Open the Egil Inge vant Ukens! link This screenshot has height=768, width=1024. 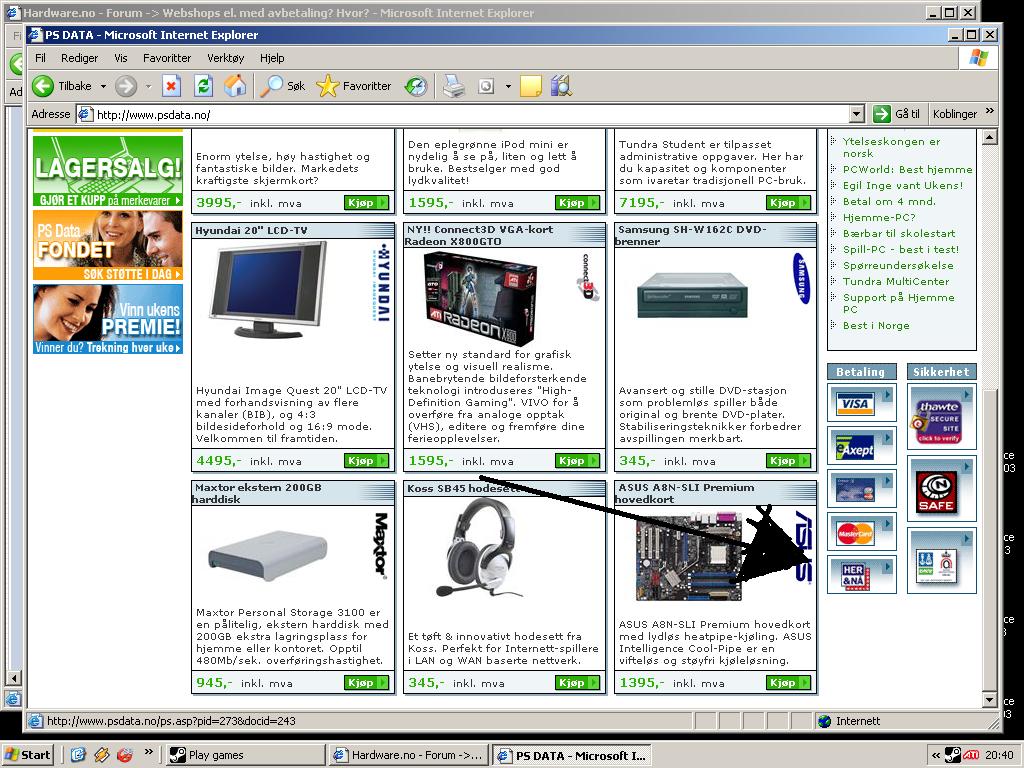(x=903, y=185)
